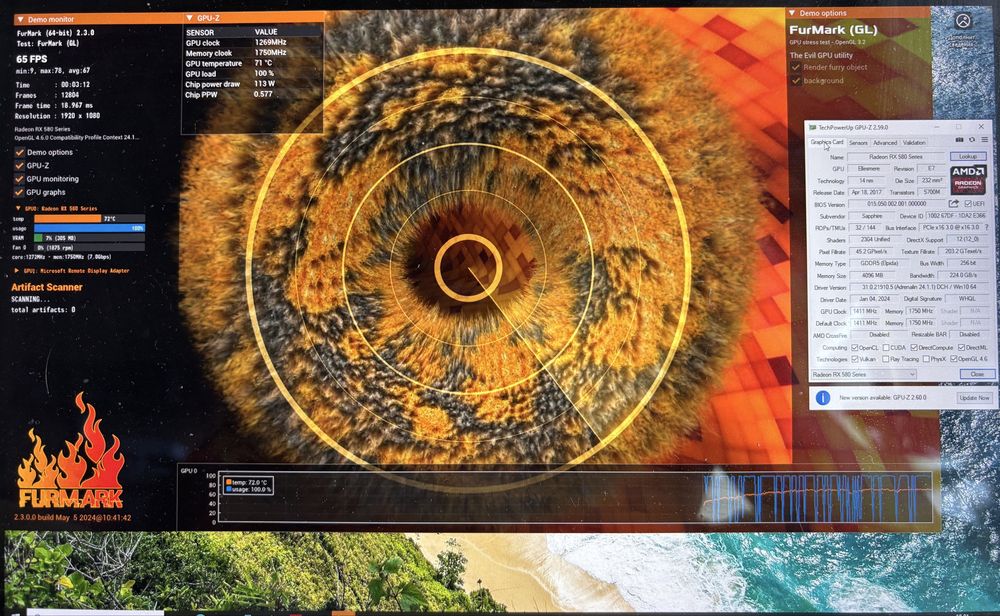This screenshot has width=1000, height=616.
Task: Expand the Microsoft Remote Display Adapter section
Action: [17, 271]
